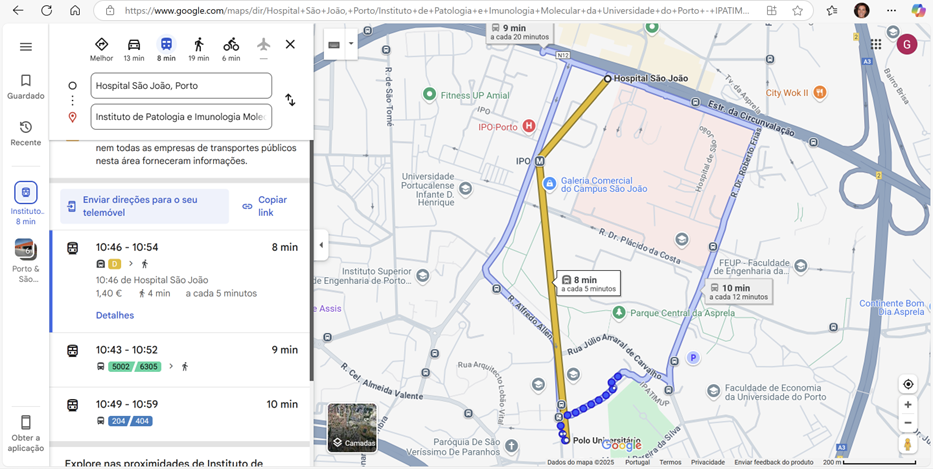Click the Hospital São João origin marker
The image size is (933, 469).
click(x=608, y=79)
